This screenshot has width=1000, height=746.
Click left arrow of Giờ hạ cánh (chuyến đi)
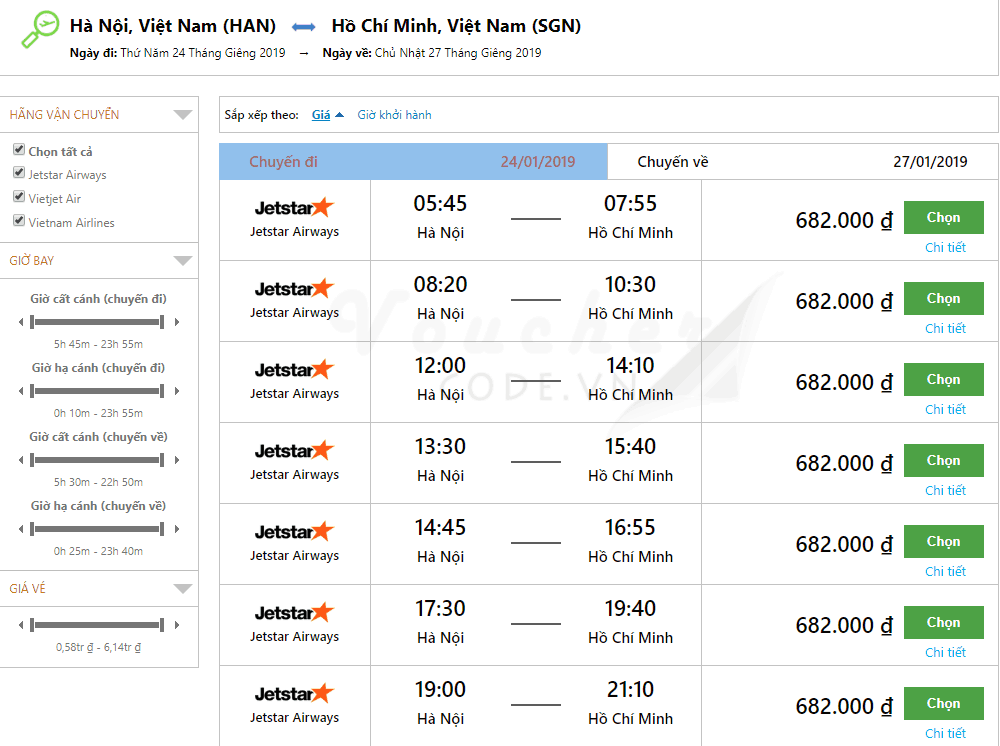[x=21, y=391]
